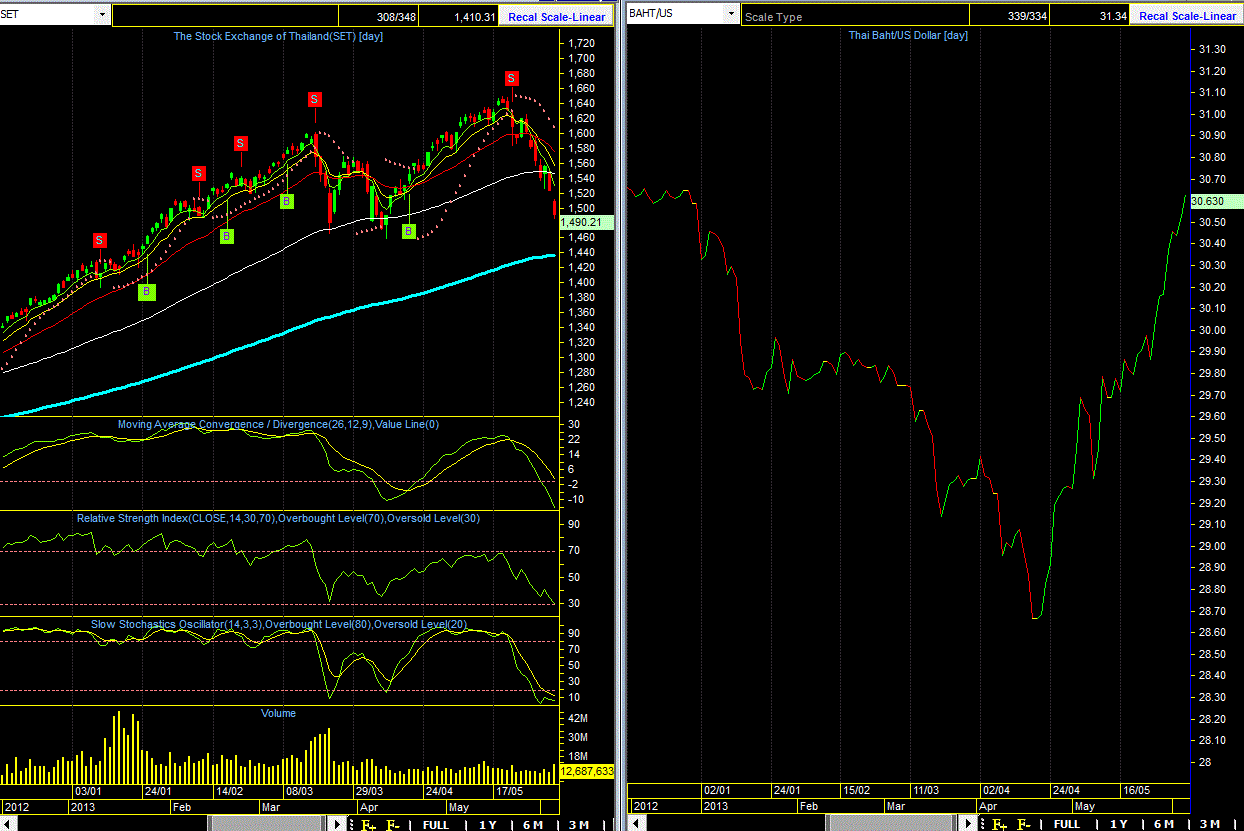Click the 31.34 value field

tap(1090, 16)
